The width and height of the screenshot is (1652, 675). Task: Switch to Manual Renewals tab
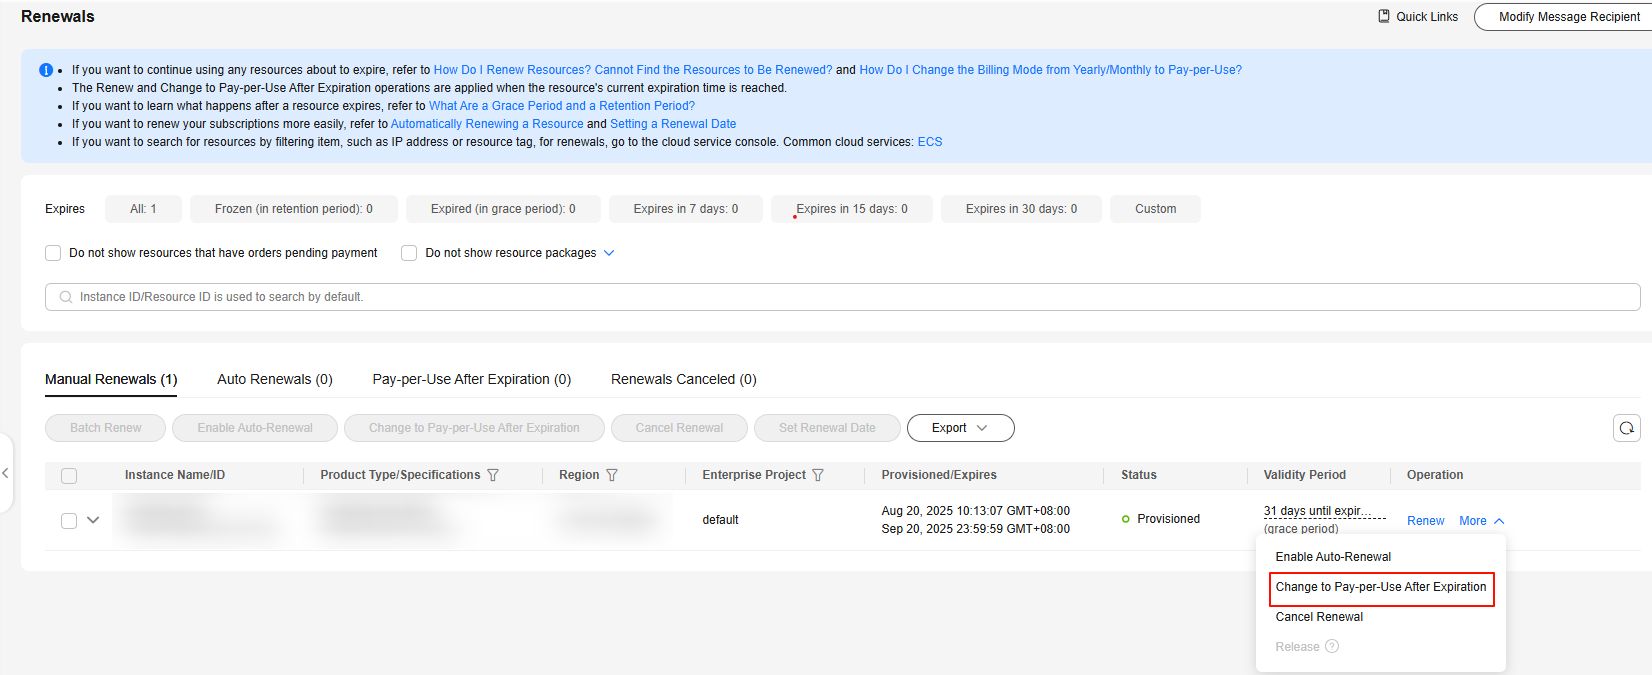pos(111,379)
